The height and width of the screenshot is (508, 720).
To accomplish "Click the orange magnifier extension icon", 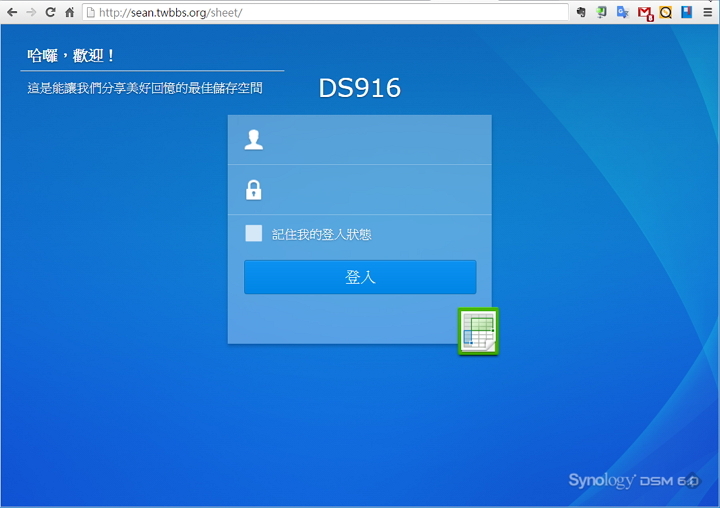I will click(x=665, y=12).
